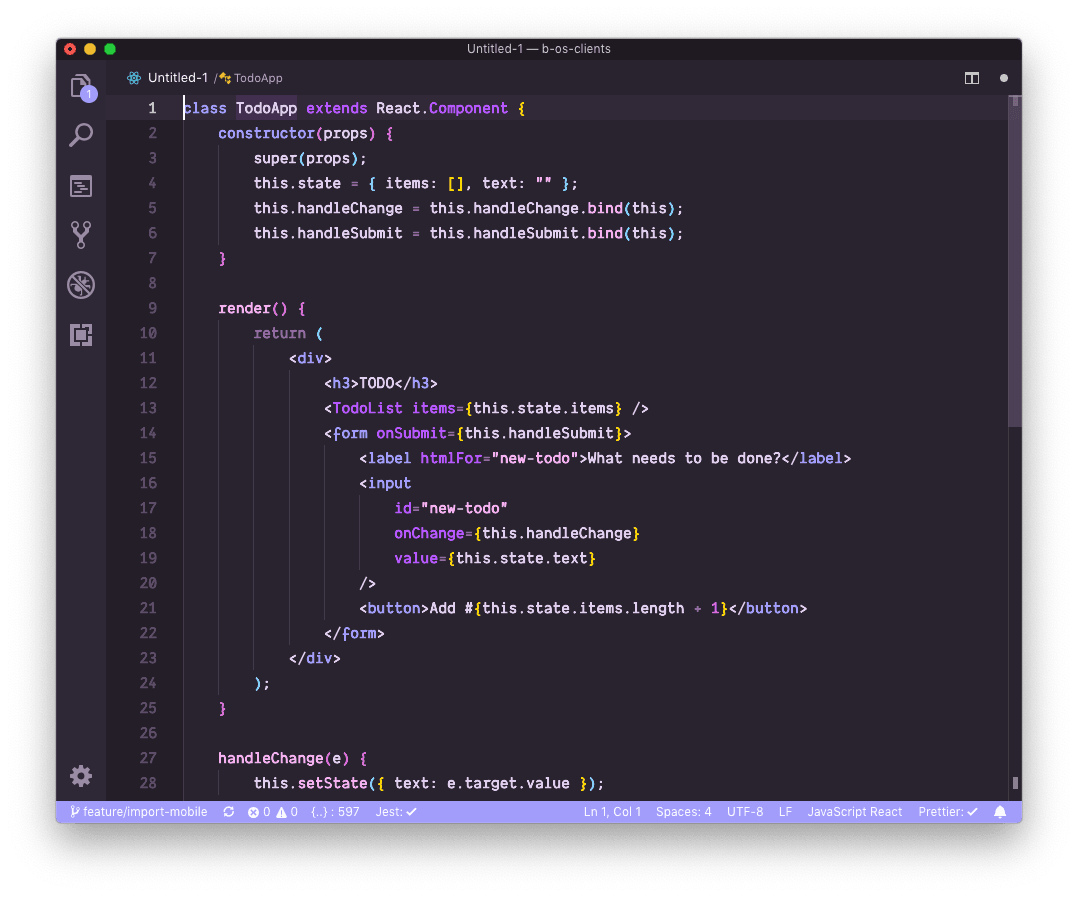Change indentation via Spaces: 4
The height and width of the screenshot is (897, 1078).
click(x=683, y=812)
